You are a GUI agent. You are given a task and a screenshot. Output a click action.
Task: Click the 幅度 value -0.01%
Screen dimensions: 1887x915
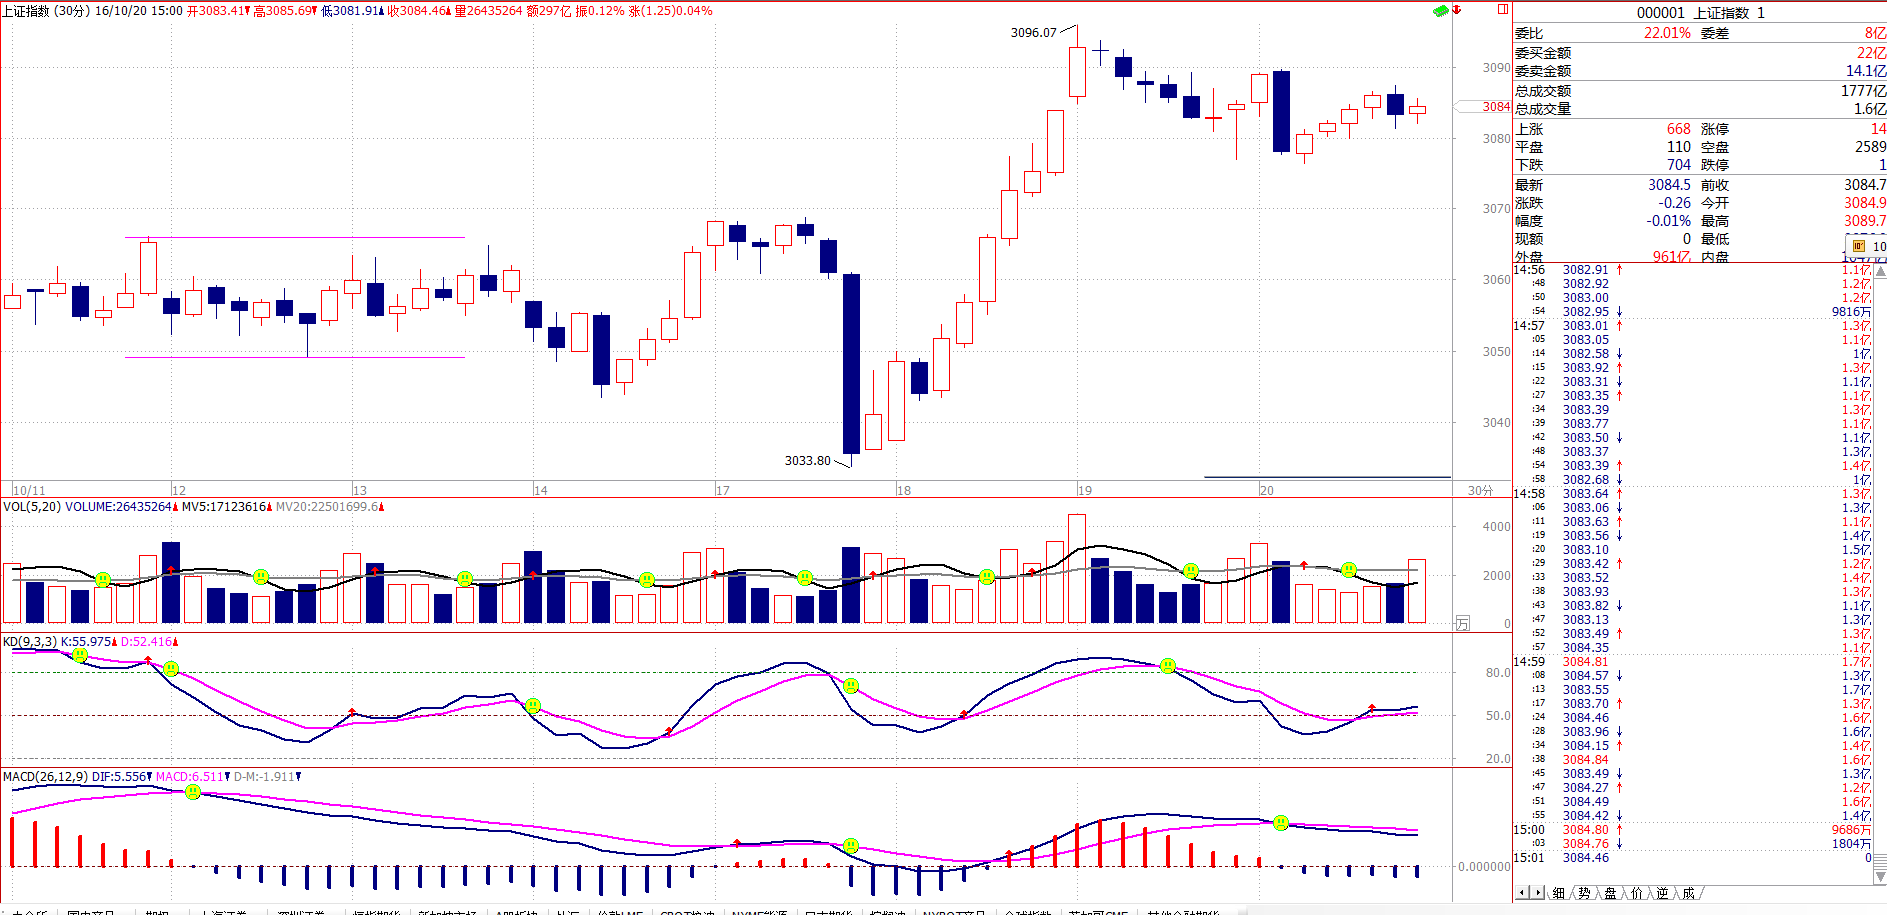pos(1669,221)
